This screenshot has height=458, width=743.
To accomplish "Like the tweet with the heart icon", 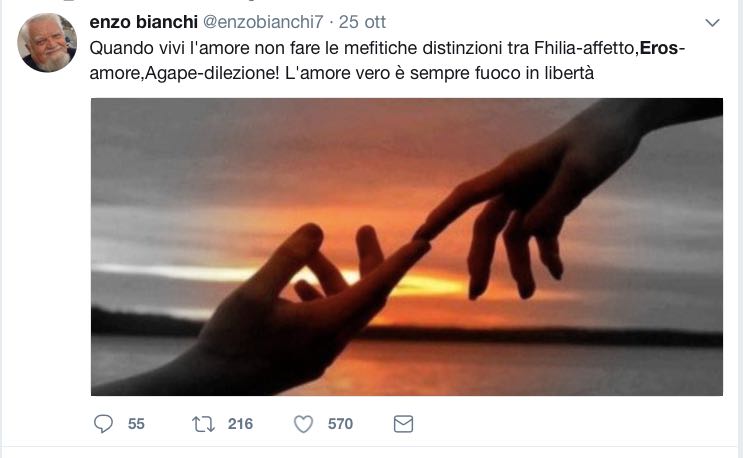I will 303,424.
